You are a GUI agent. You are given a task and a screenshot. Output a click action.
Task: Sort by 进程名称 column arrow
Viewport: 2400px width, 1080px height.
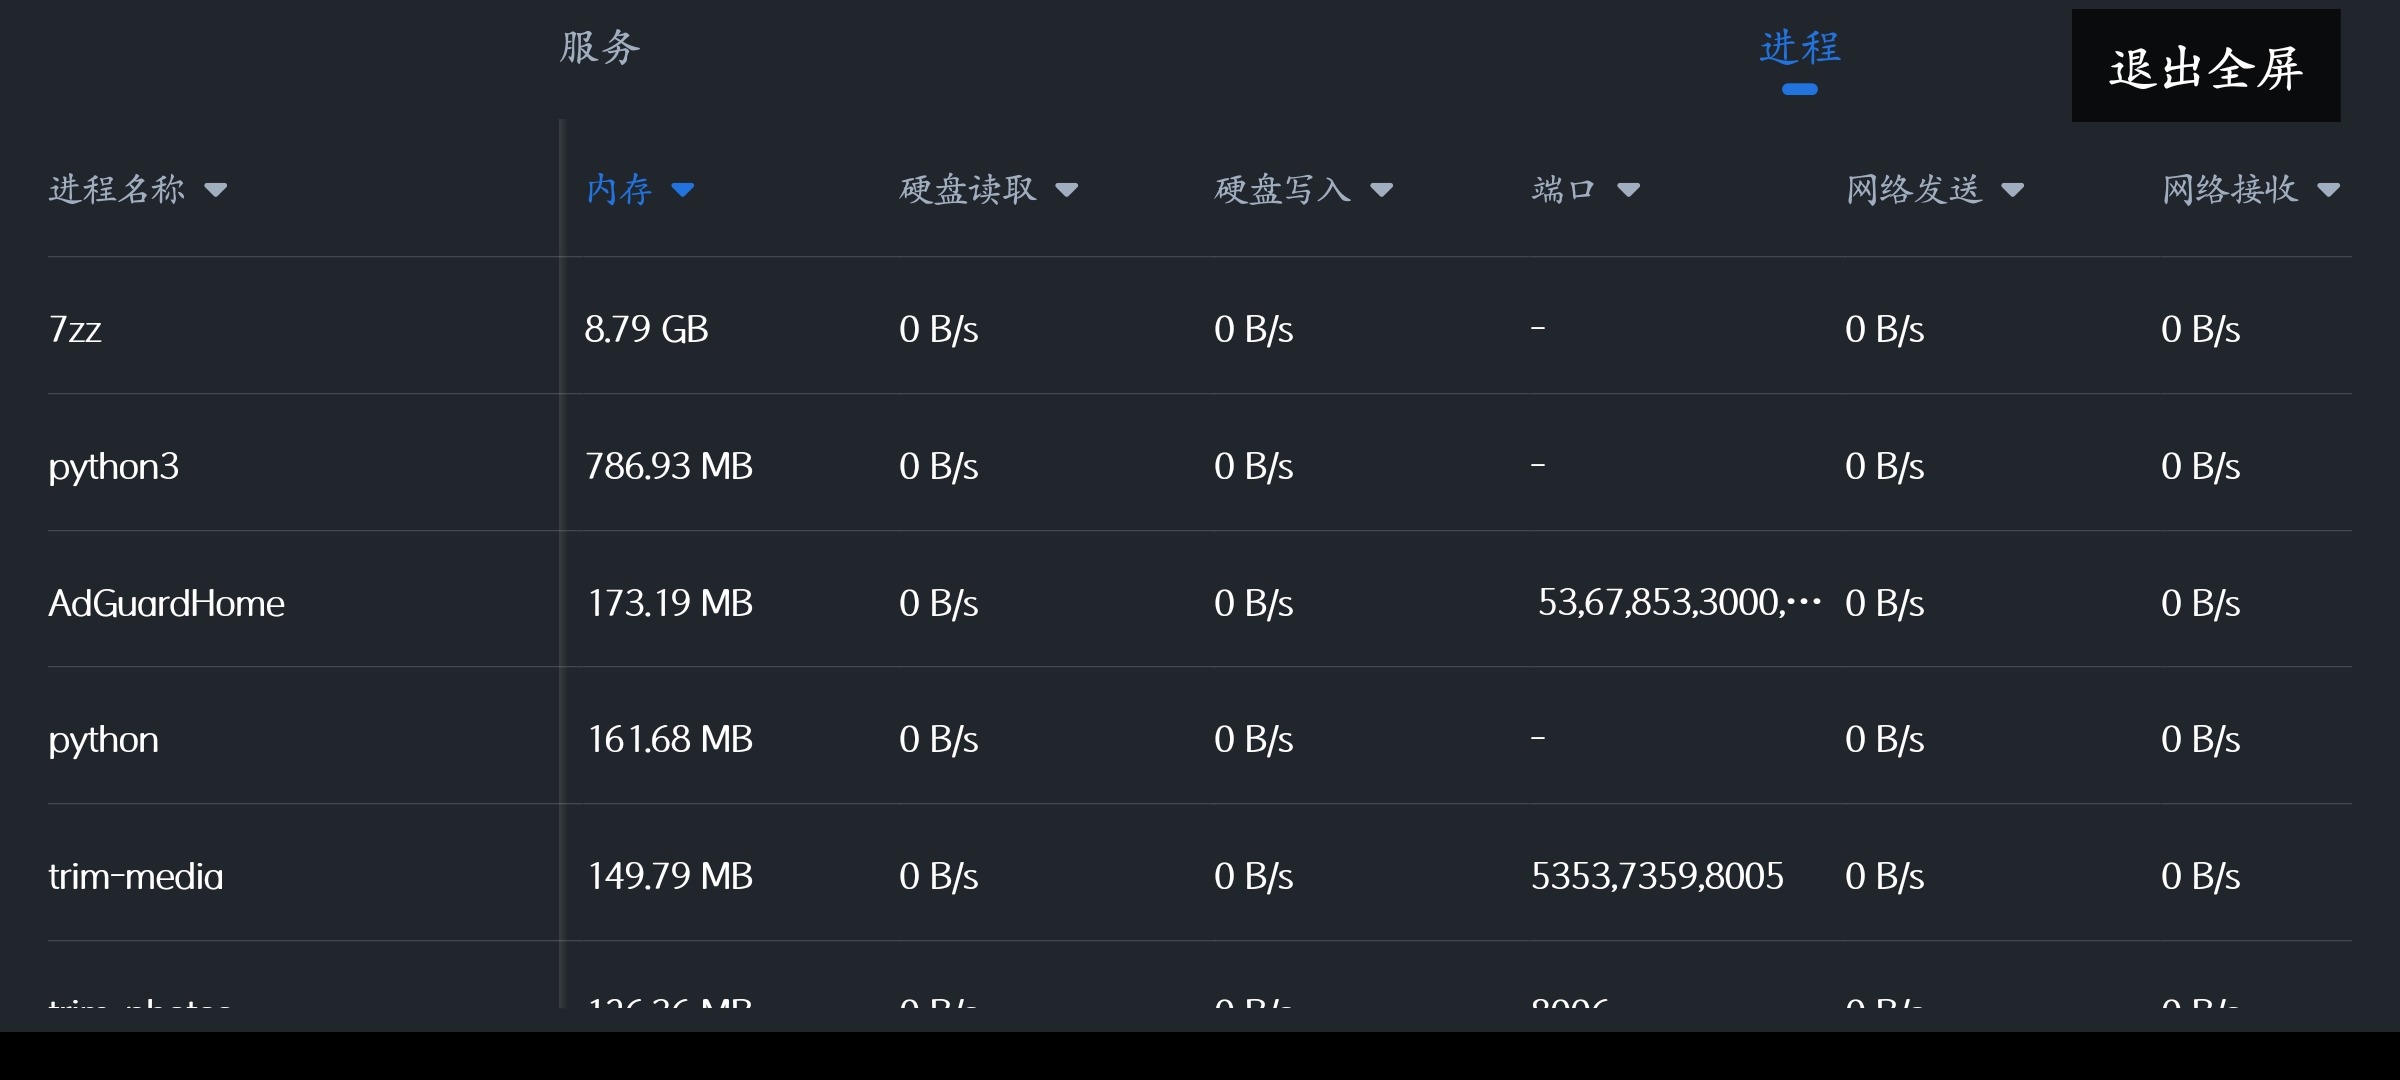[x=216, y=190]
